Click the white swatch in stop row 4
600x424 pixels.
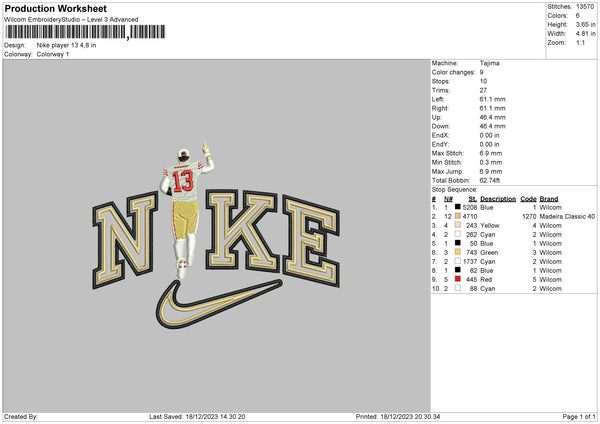coord(458,234)
